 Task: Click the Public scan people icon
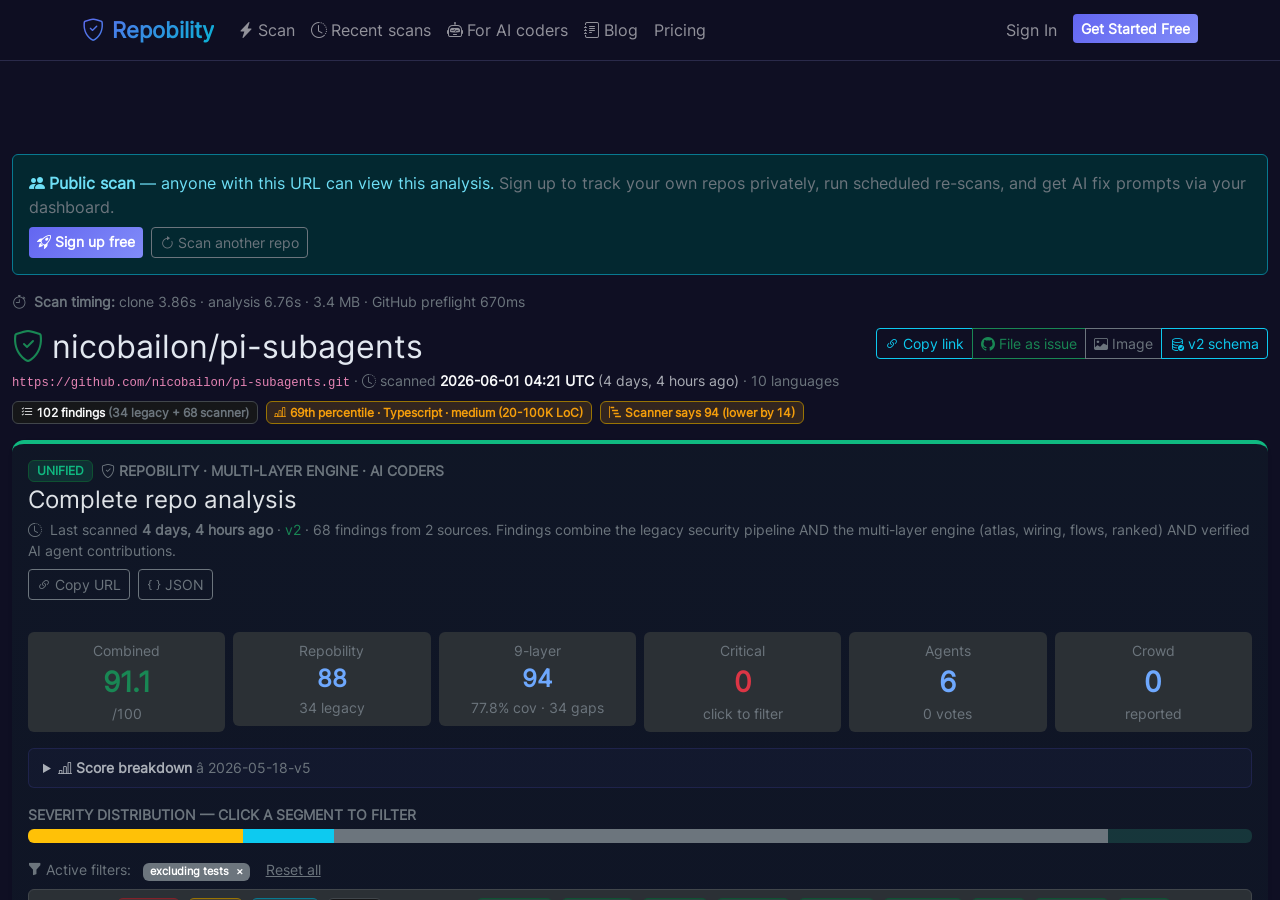click(x=37, y=183)
